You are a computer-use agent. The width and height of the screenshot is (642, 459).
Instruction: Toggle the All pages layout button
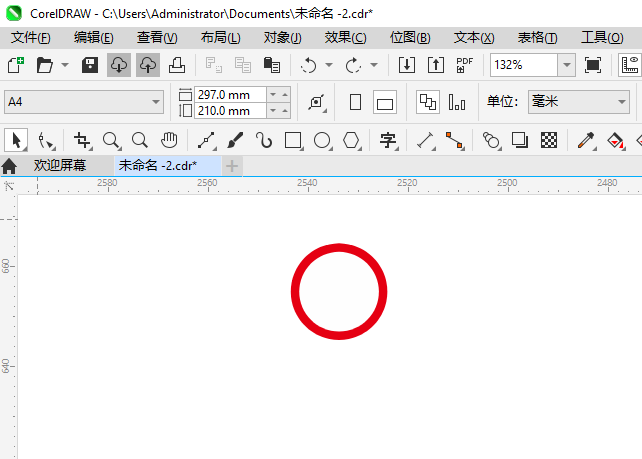[428, 102]
